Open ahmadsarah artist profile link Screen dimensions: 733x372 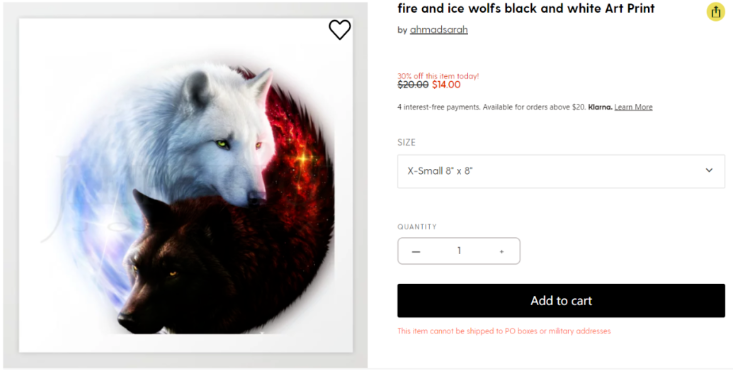click(x=438, y=30)
